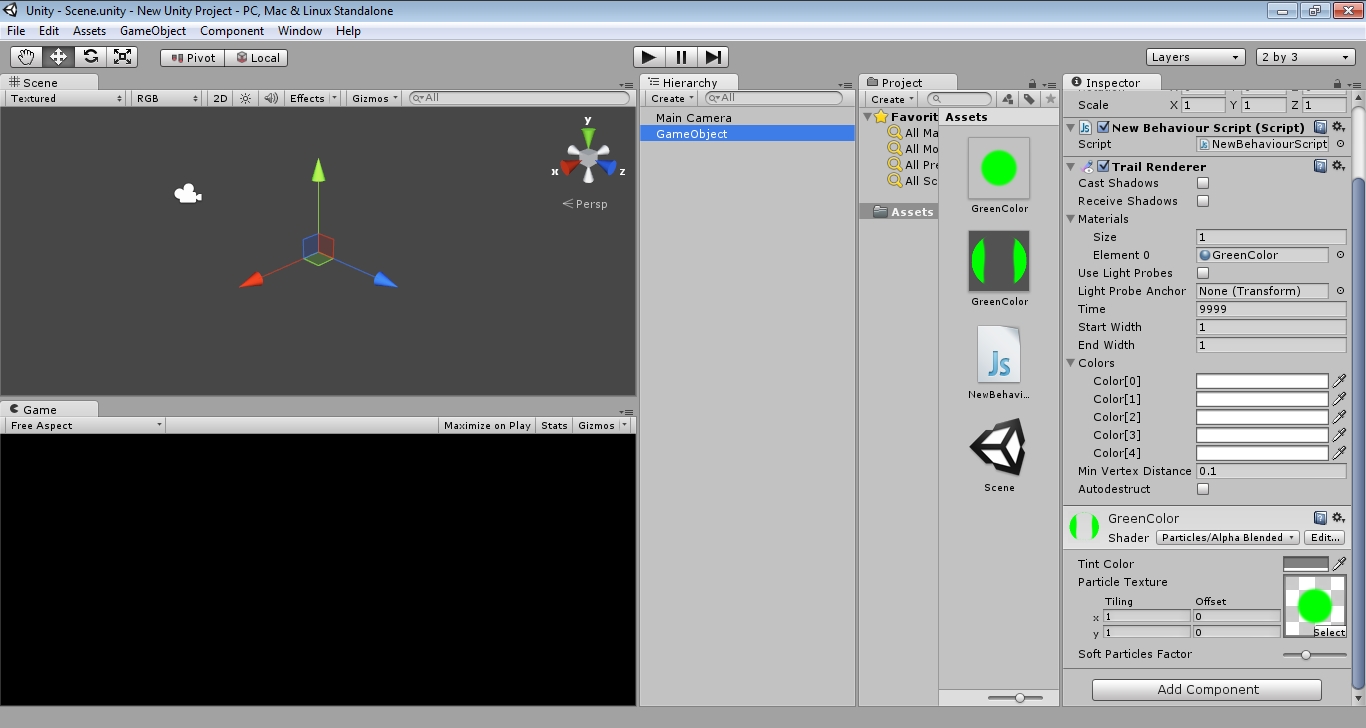Select the Move tool

[x=58, y=57]
